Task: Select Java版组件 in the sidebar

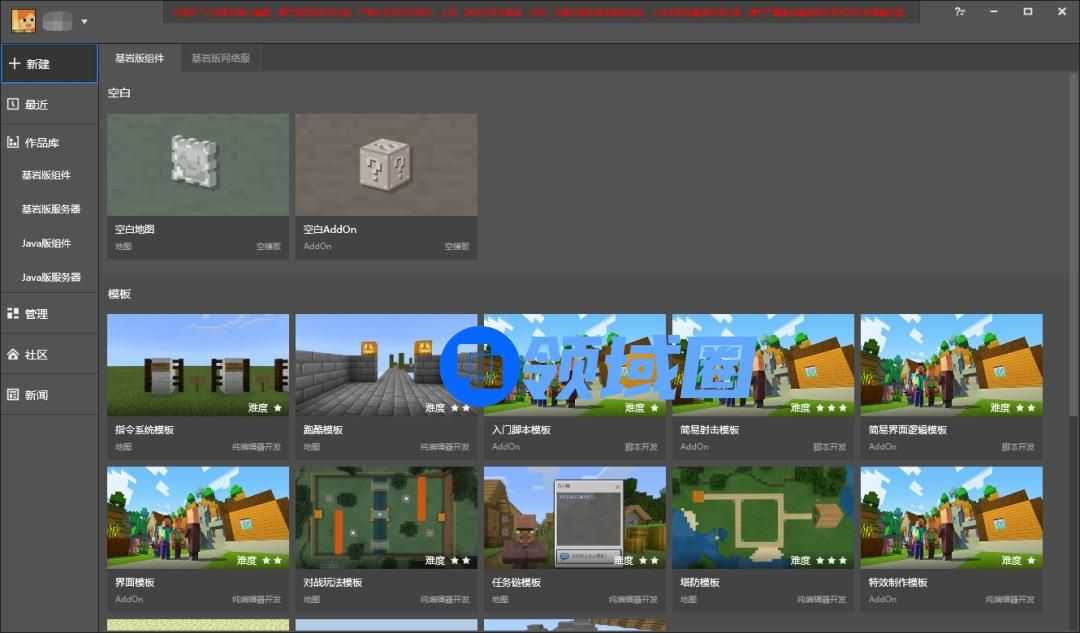Action: (x=46, y=243)
